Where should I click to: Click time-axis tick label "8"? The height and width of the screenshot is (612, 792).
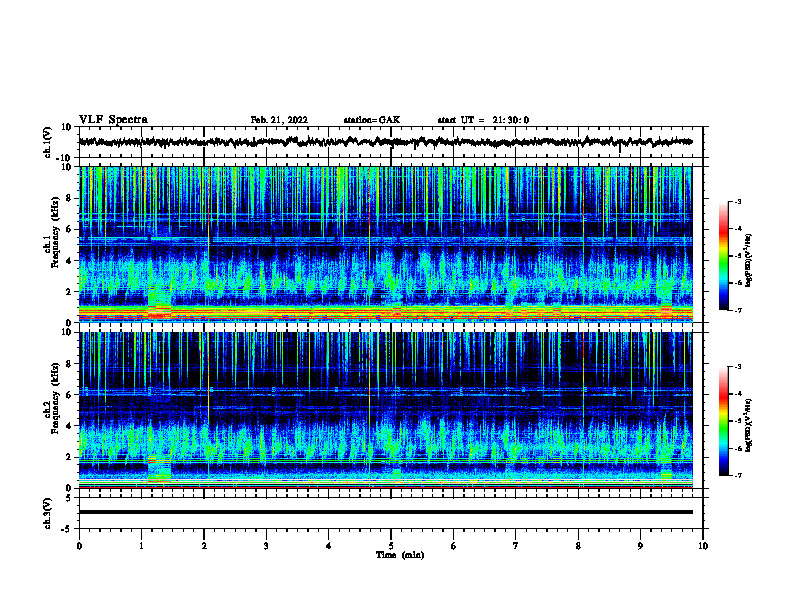578,546
